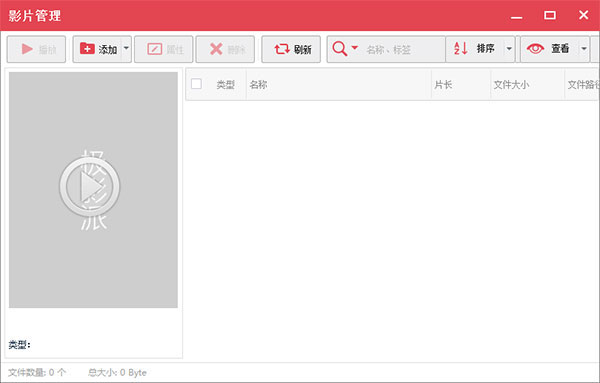This screenshot has width=600, height=383.
Task: Open the search type dropdown arrow
Action: click(354, 48)
